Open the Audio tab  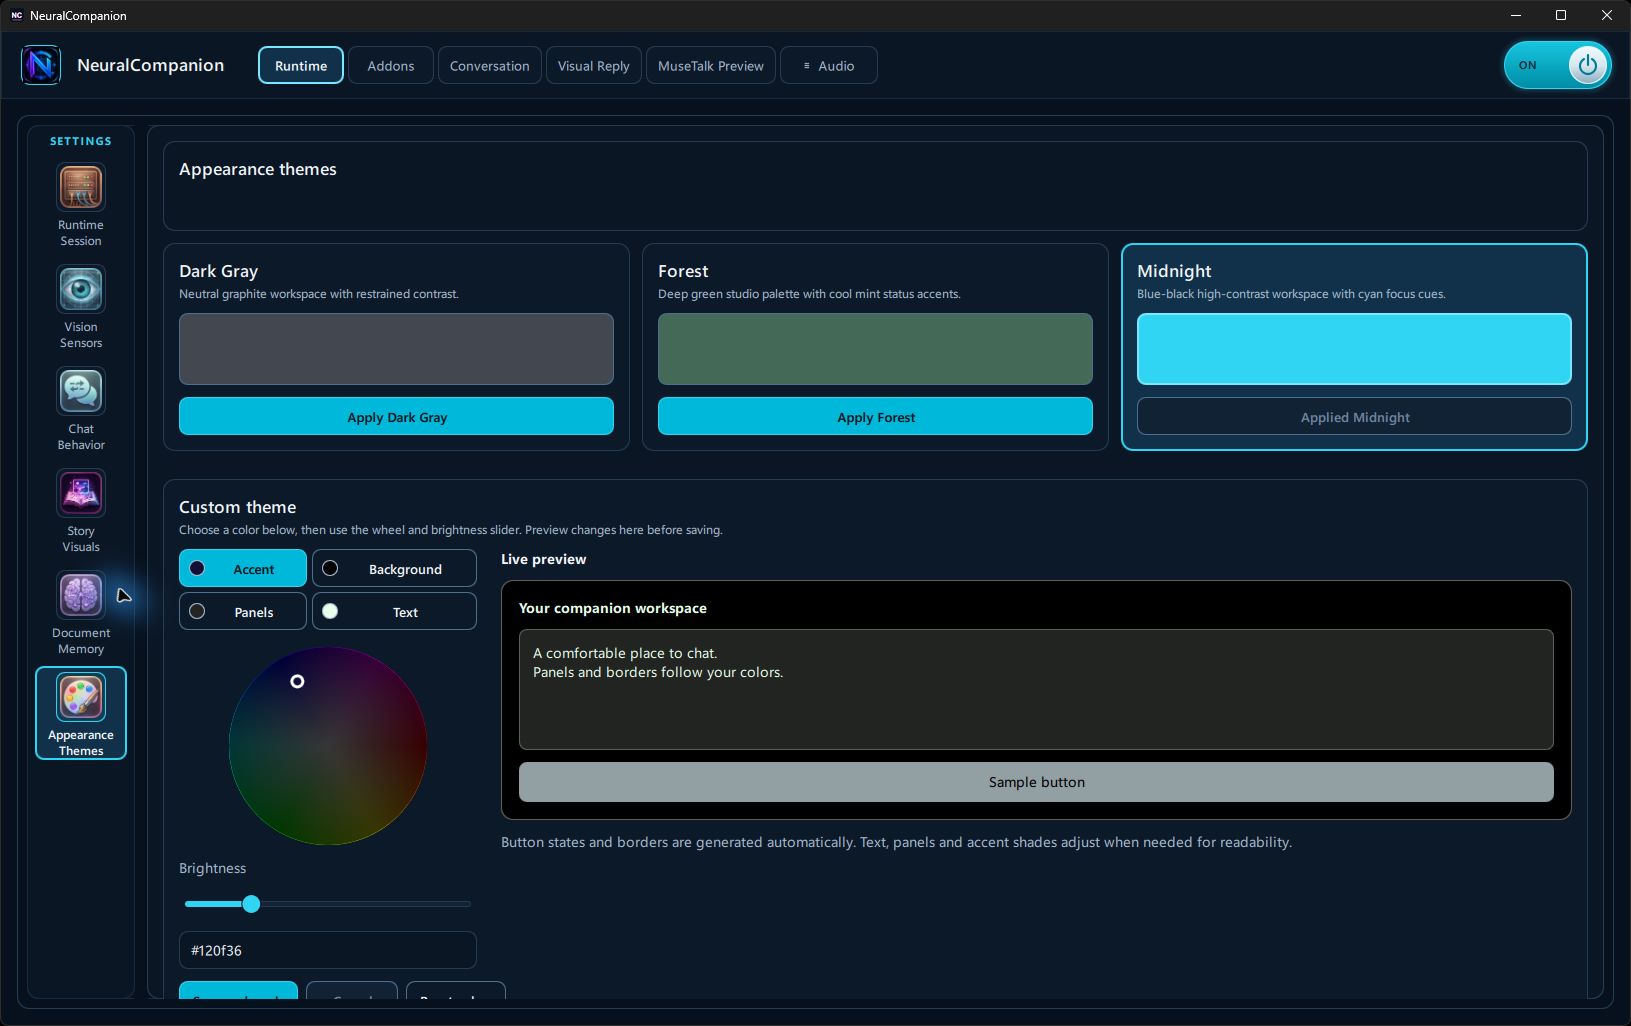pos(829,65)
